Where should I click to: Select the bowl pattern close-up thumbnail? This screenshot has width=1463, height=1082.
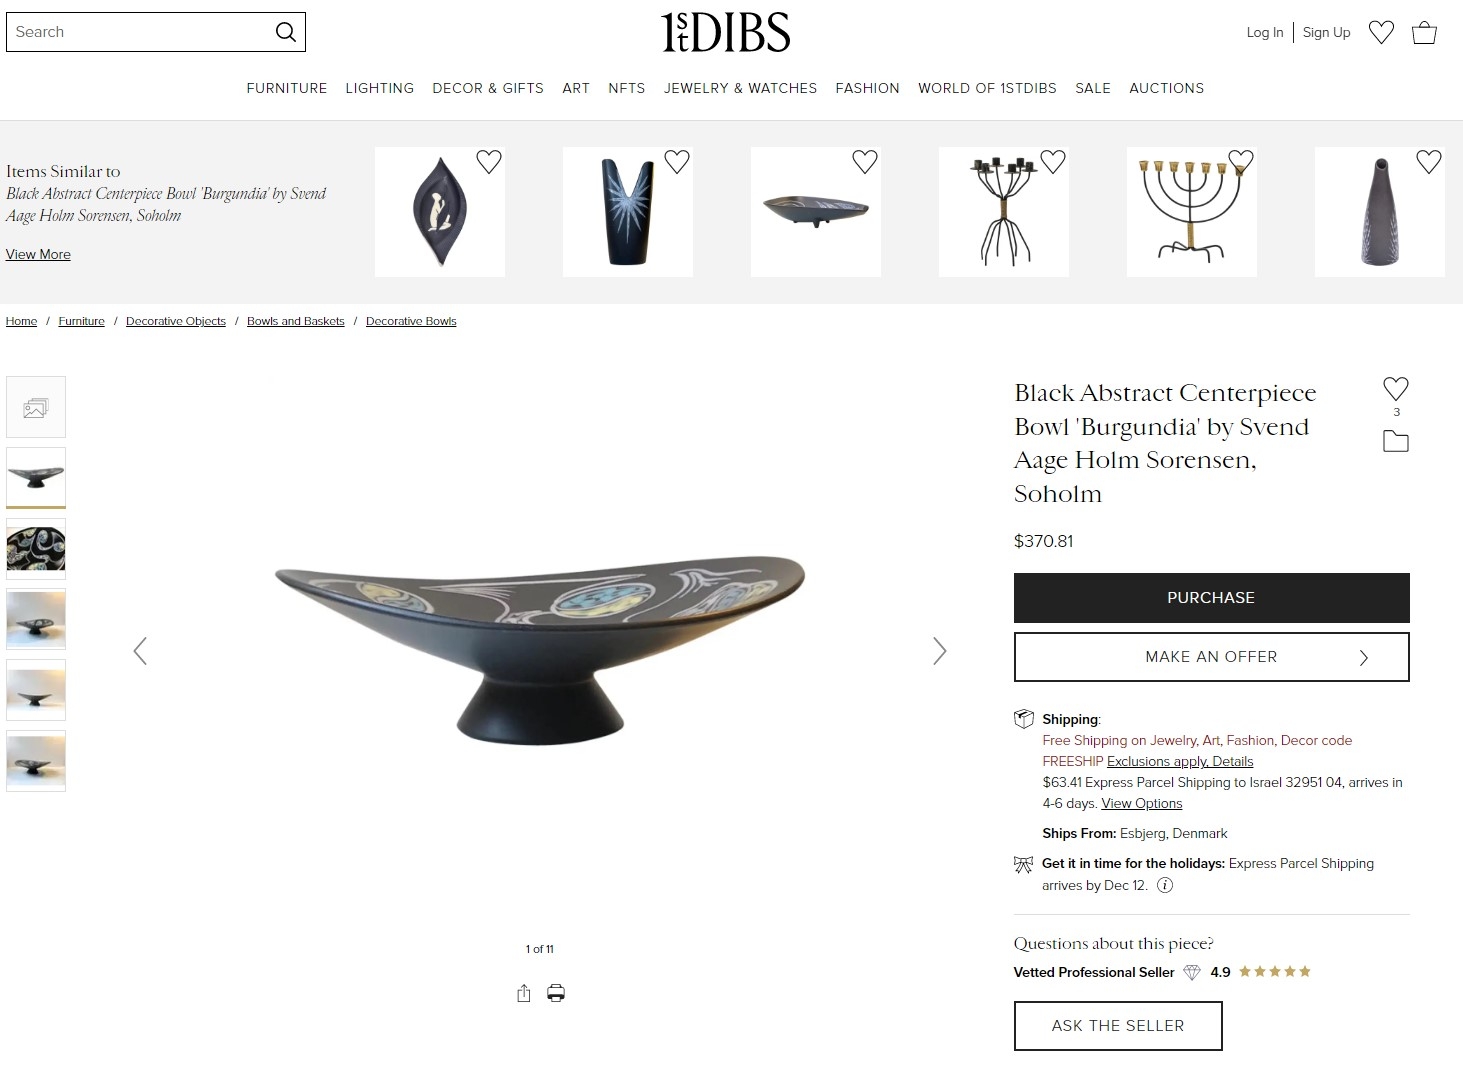[x=36, y=549]
